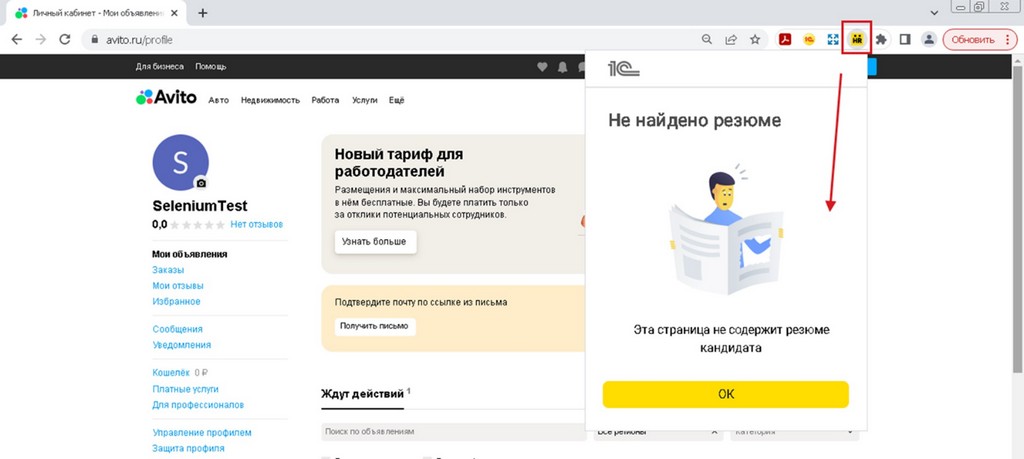The width and height of the screenshot is (1024, 459).
Task: Reload the page
Action: click(65, 39)
